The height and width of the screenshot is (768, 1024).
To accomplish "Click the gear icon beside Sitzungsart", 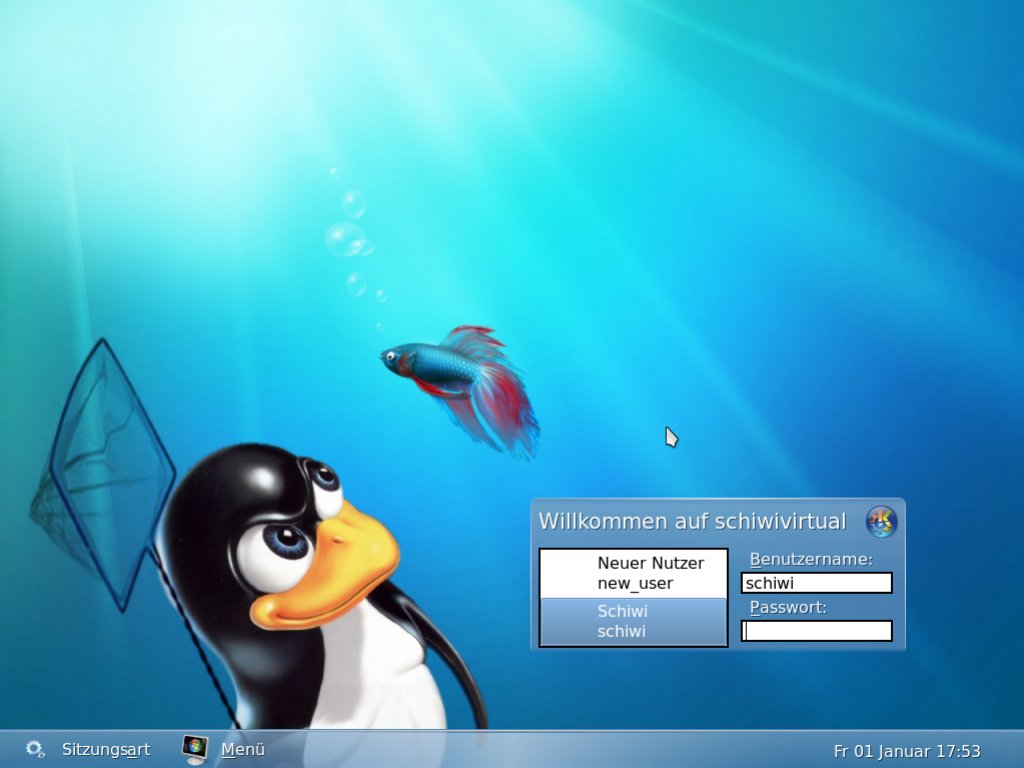I will coord(35,749).
